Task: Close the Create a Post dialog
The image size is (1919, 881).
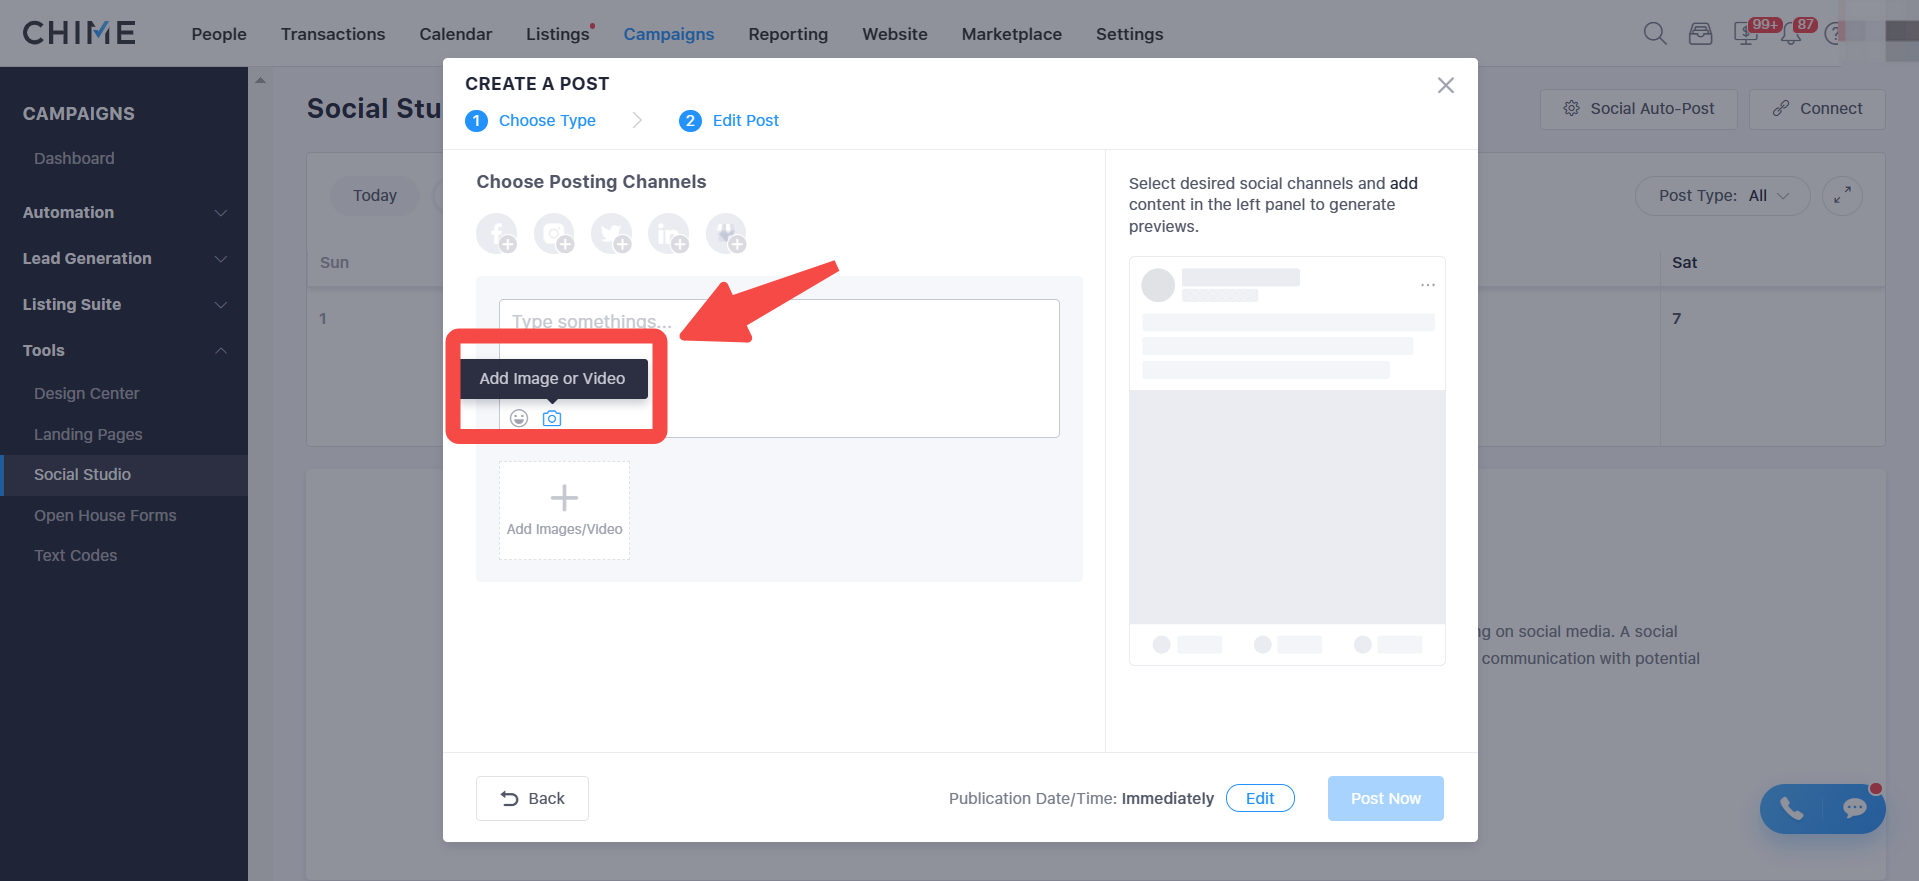Action: pos(1446,85)
